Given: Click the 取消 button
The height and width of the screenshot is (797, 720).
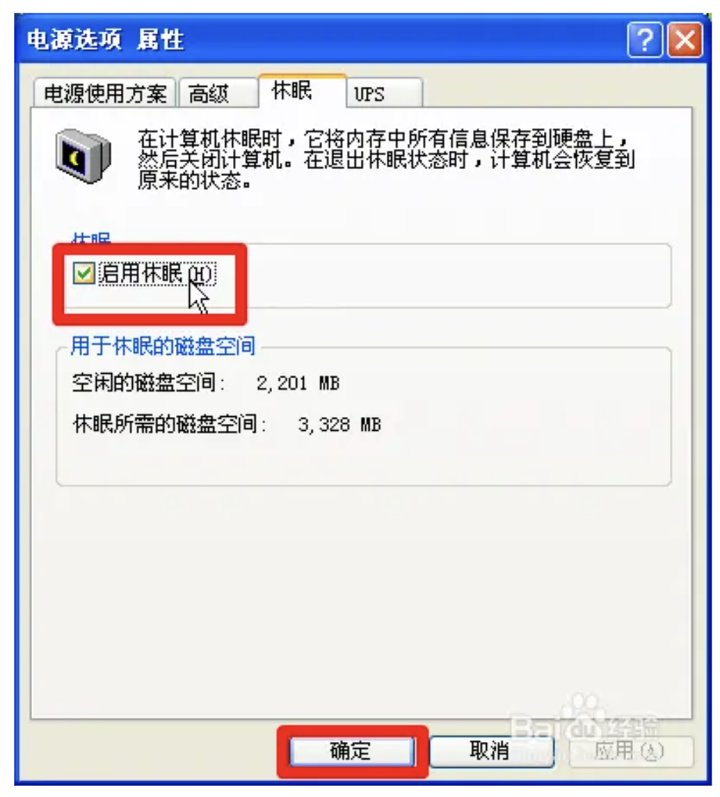Looking at the screenshot, I should (491, 751).
